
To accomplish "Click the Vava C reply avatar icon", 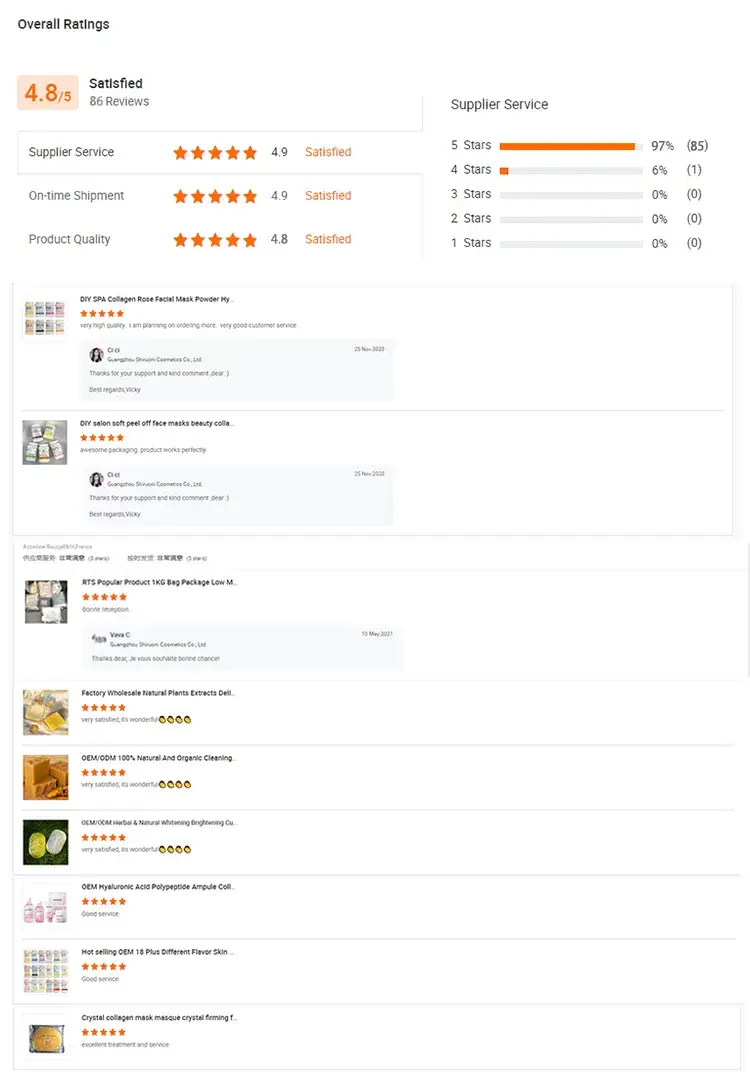I will click(x=99, y=639).
